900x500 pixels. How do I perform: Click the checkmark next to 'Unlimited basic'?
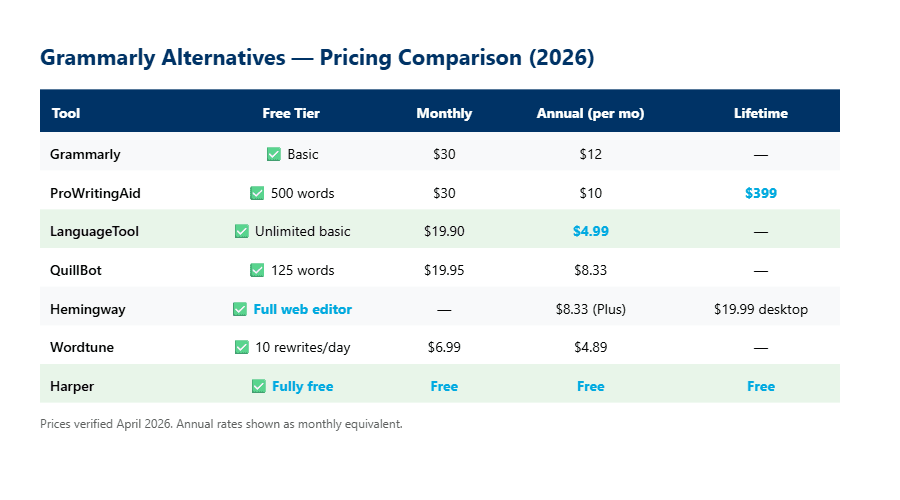pyautogui.click(x=241, y=232)
